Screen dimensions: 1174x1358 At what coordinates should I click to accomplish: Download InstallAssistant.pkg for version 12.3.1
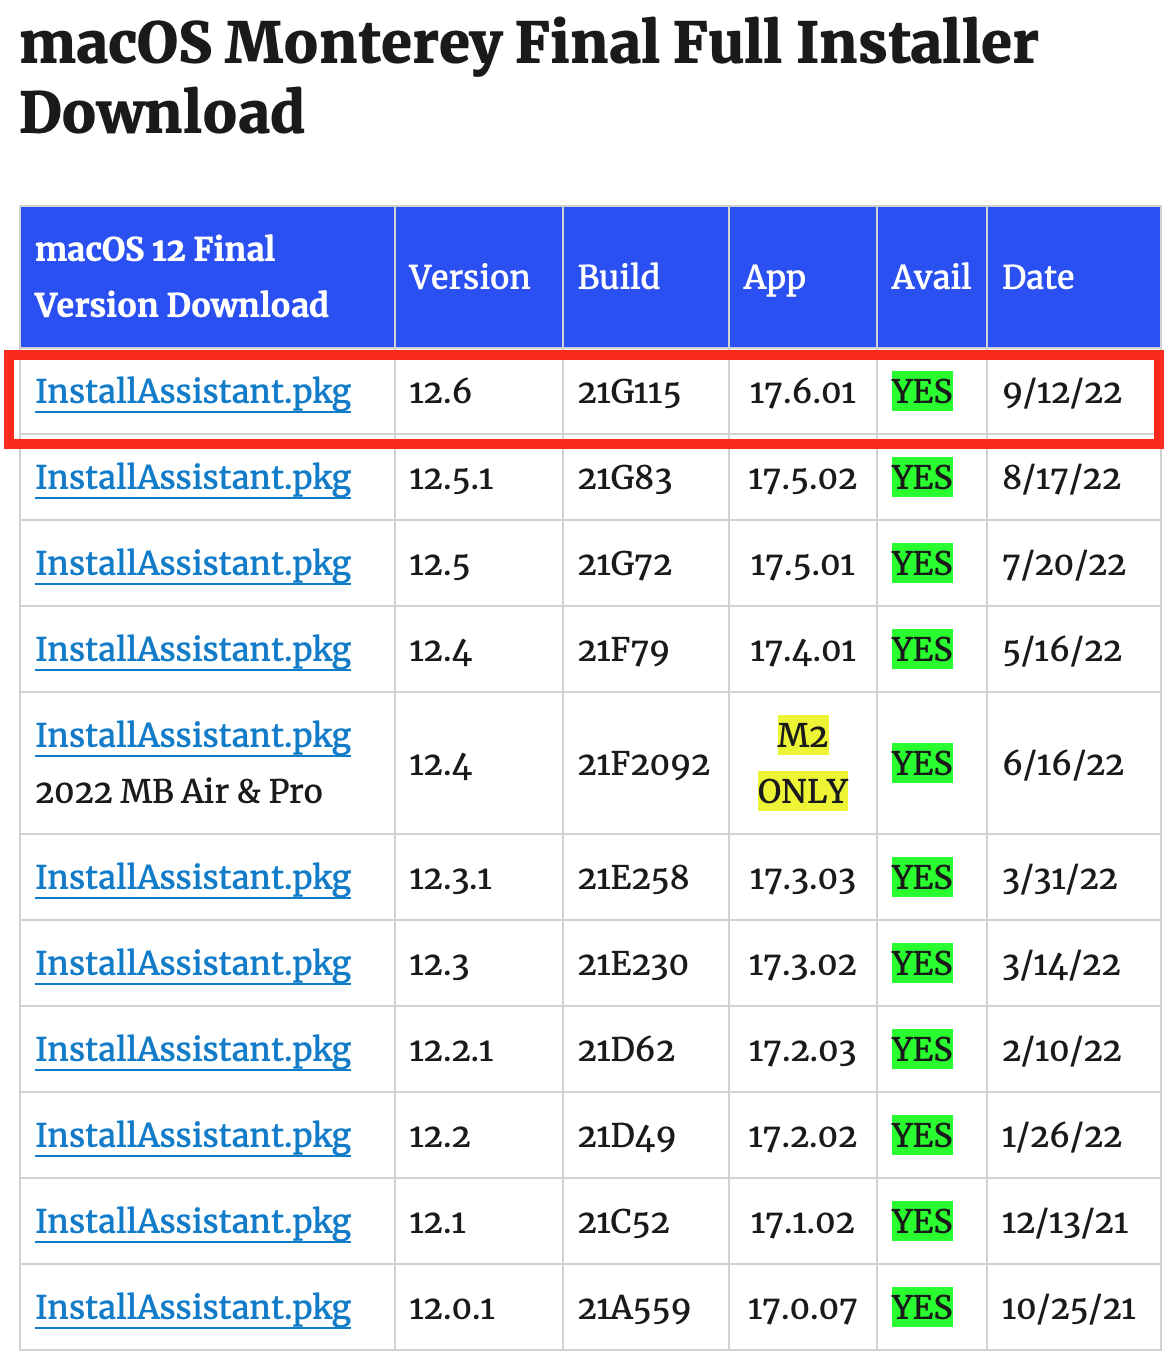193,878
